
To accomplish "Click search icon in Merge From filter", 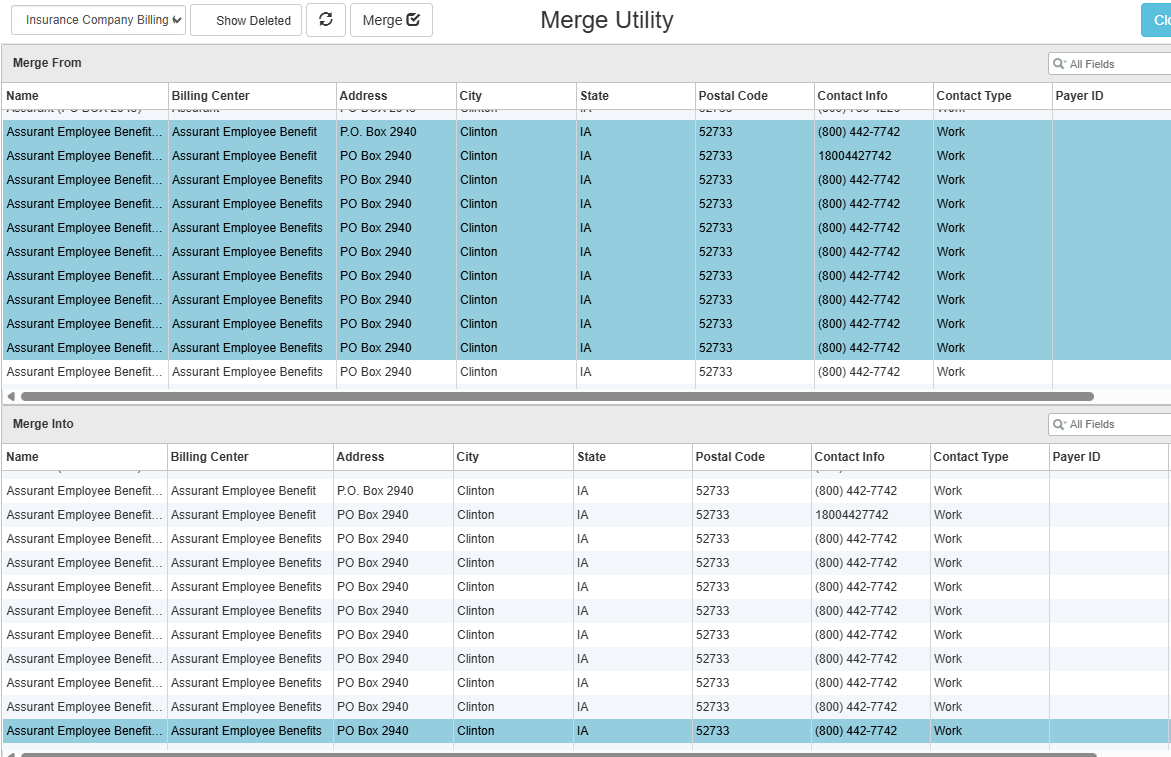I will click(x=1059, y=64).
